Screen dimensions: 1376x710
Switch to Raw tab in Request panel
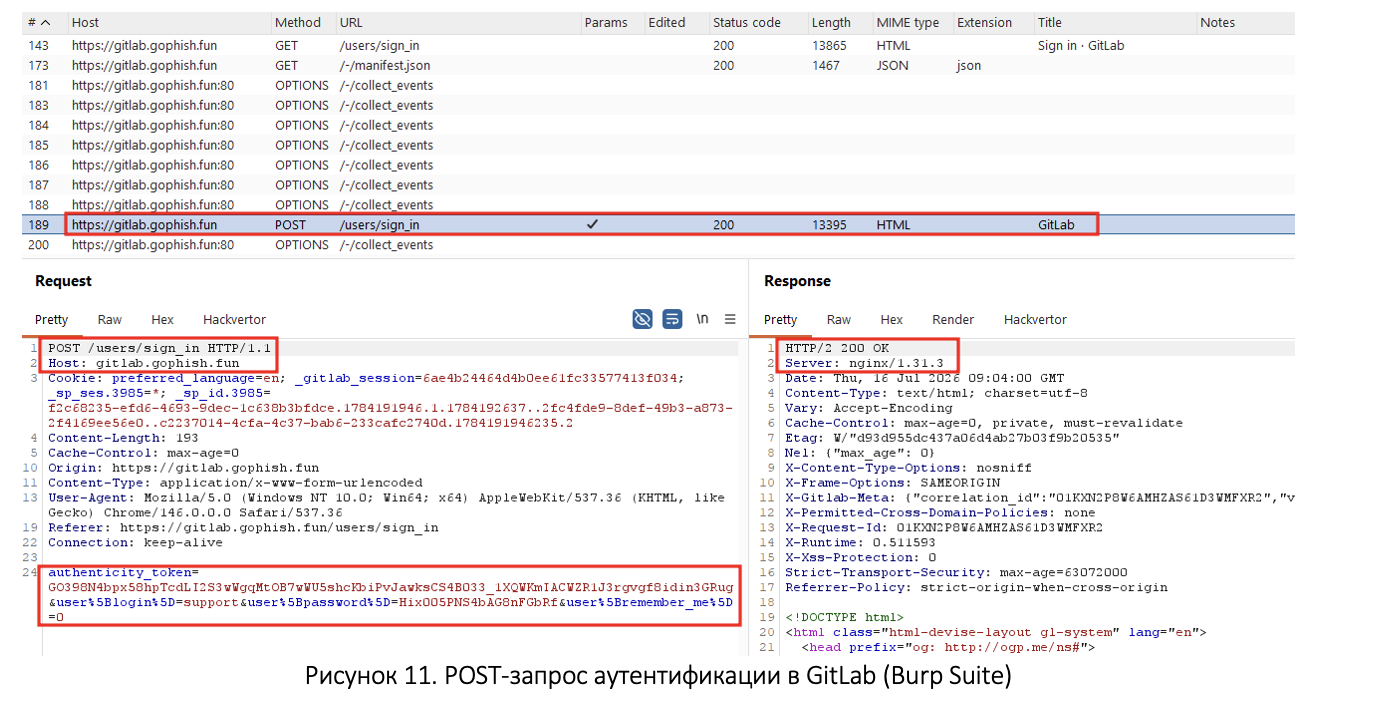point(110,320)
